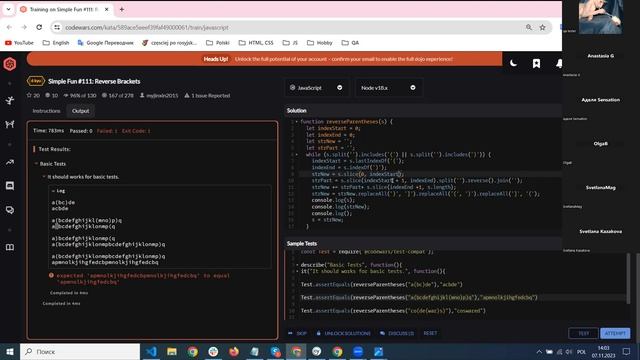Open Visual Studio Code from taskbar
Screen dimensions: 640x360
tap(151, 351)
